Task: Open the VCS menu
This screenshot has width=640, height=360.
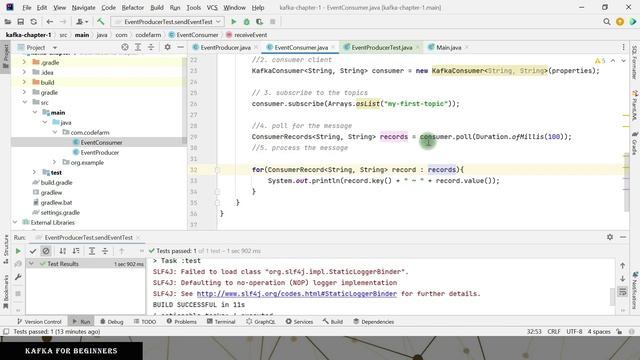Action: [x=212, y=7]
